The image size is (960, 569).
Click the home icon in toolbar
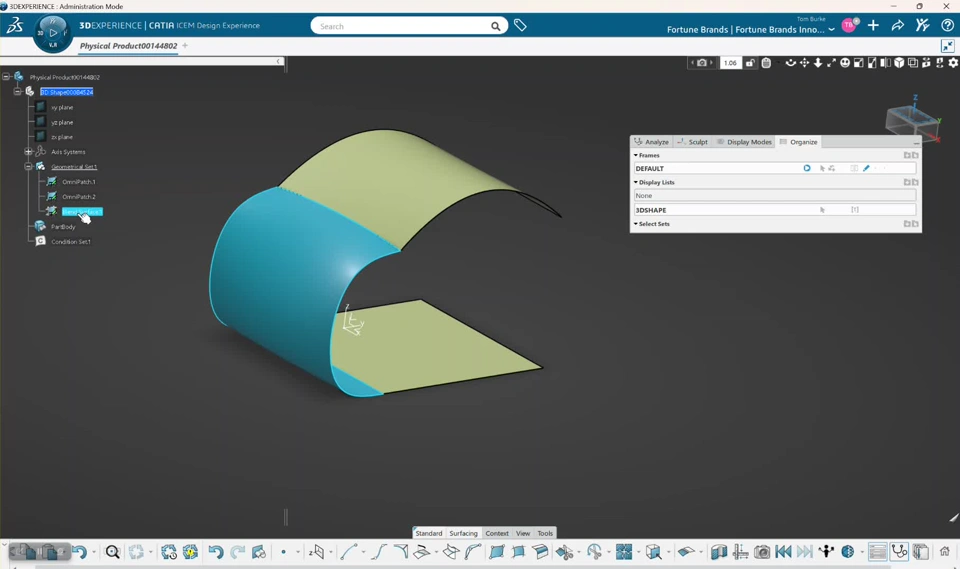(x=945, y=551)
